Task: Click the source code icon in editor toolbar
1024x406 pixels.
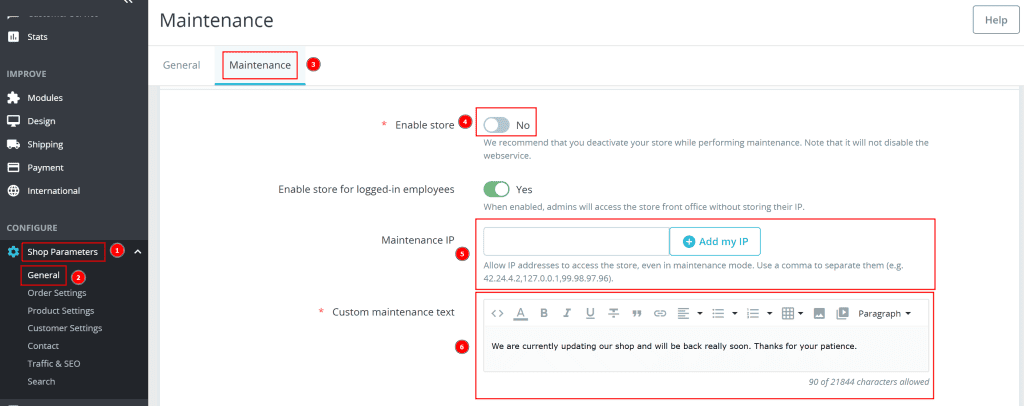Action: coord(497,313)
